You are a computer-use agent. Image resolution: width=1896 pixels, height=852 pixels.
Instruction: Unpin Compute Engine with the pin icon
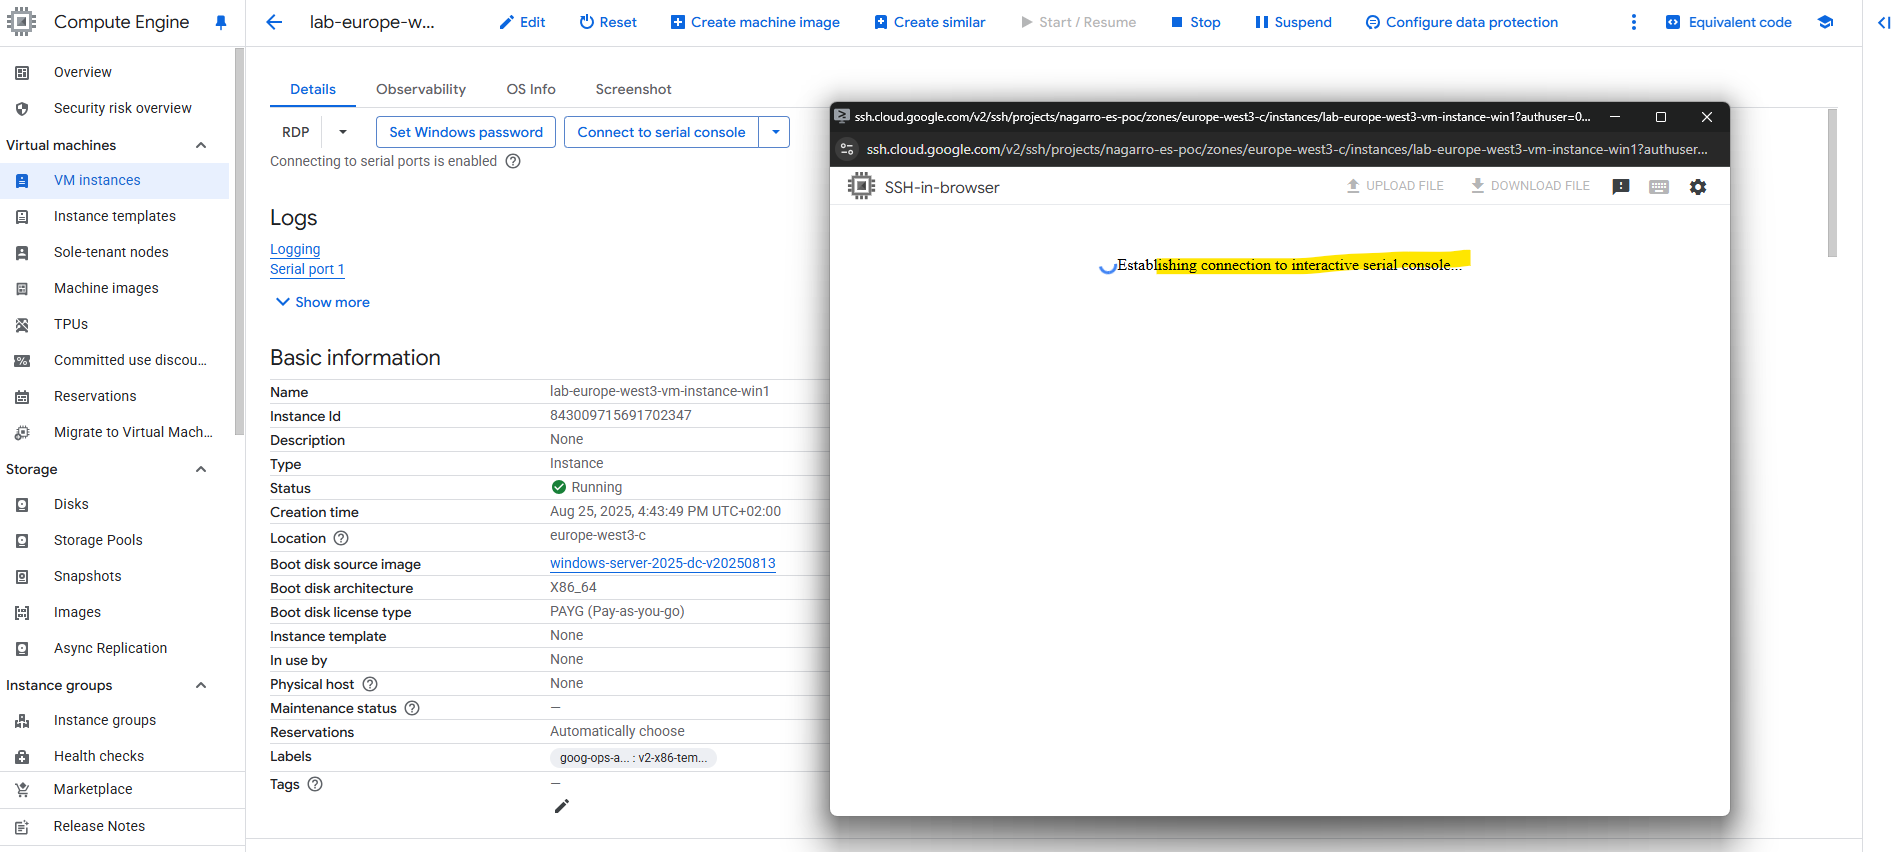pos(221,22)
